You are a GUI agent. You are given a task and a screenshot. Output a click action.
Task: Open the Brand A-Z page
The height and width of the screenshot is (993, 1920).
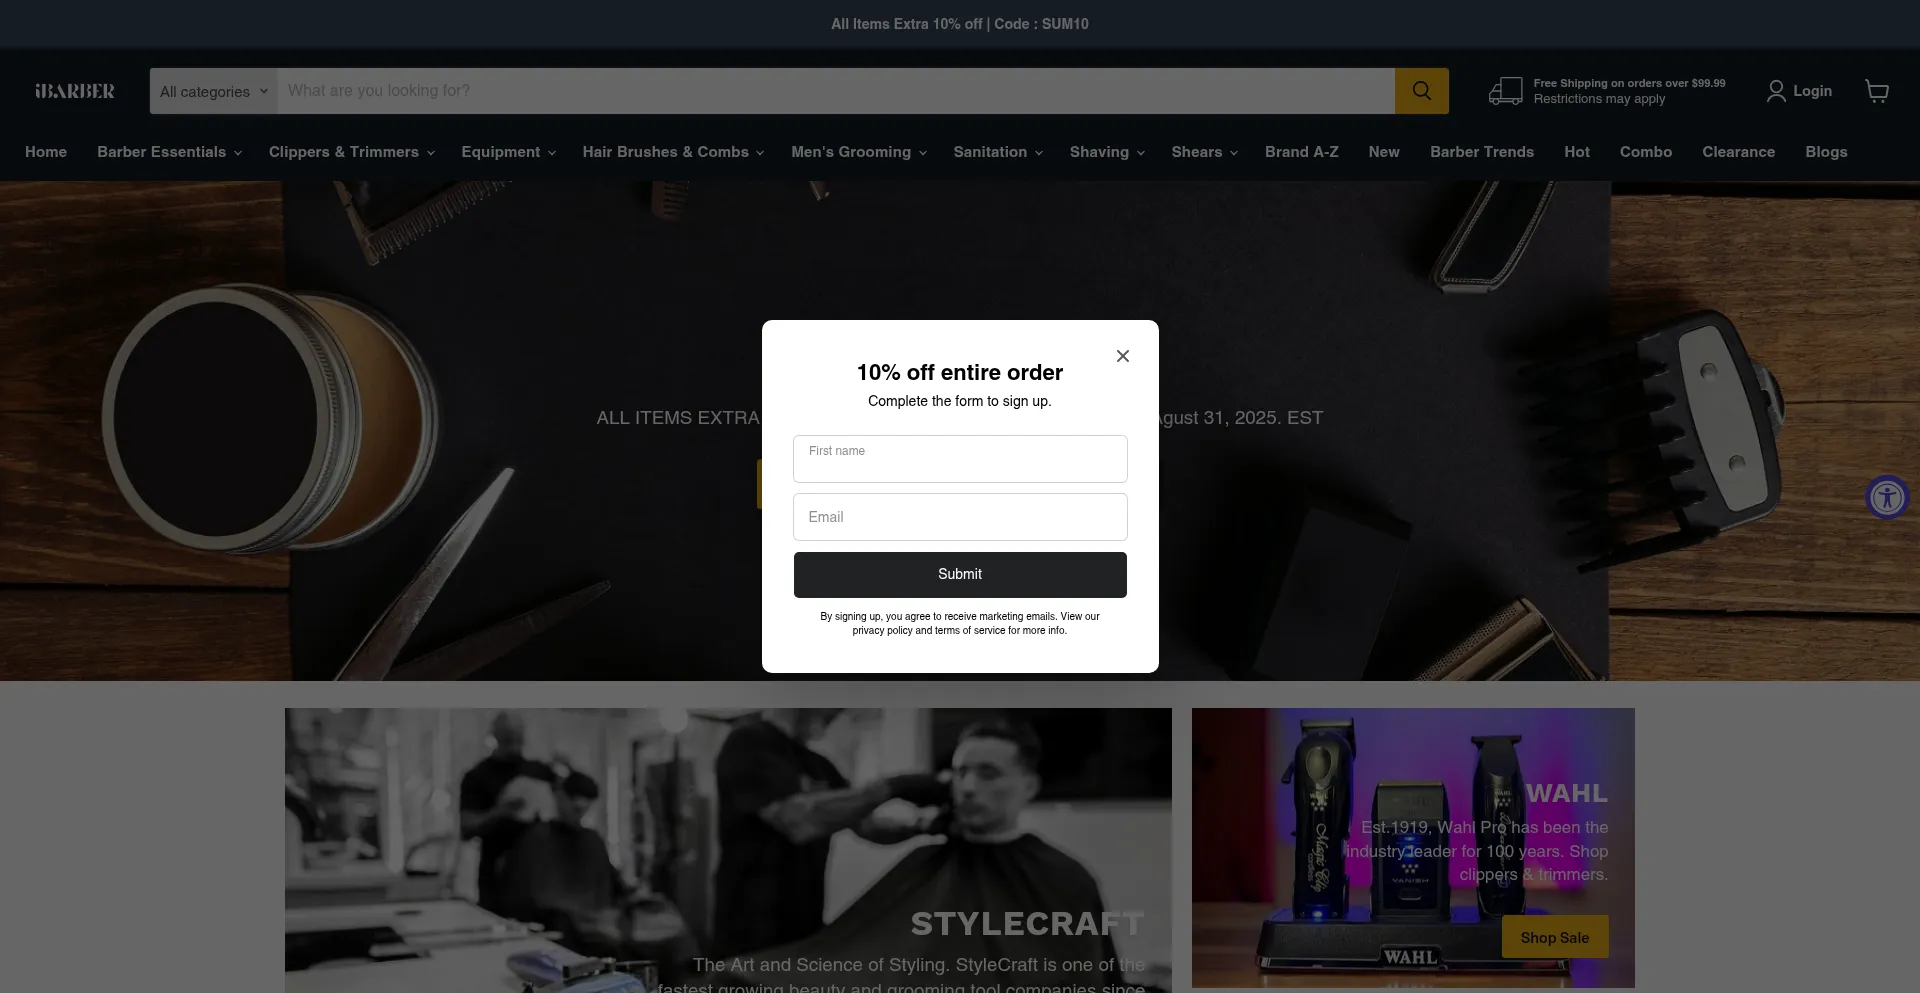pyautogui.click(x=1302, y=152)
